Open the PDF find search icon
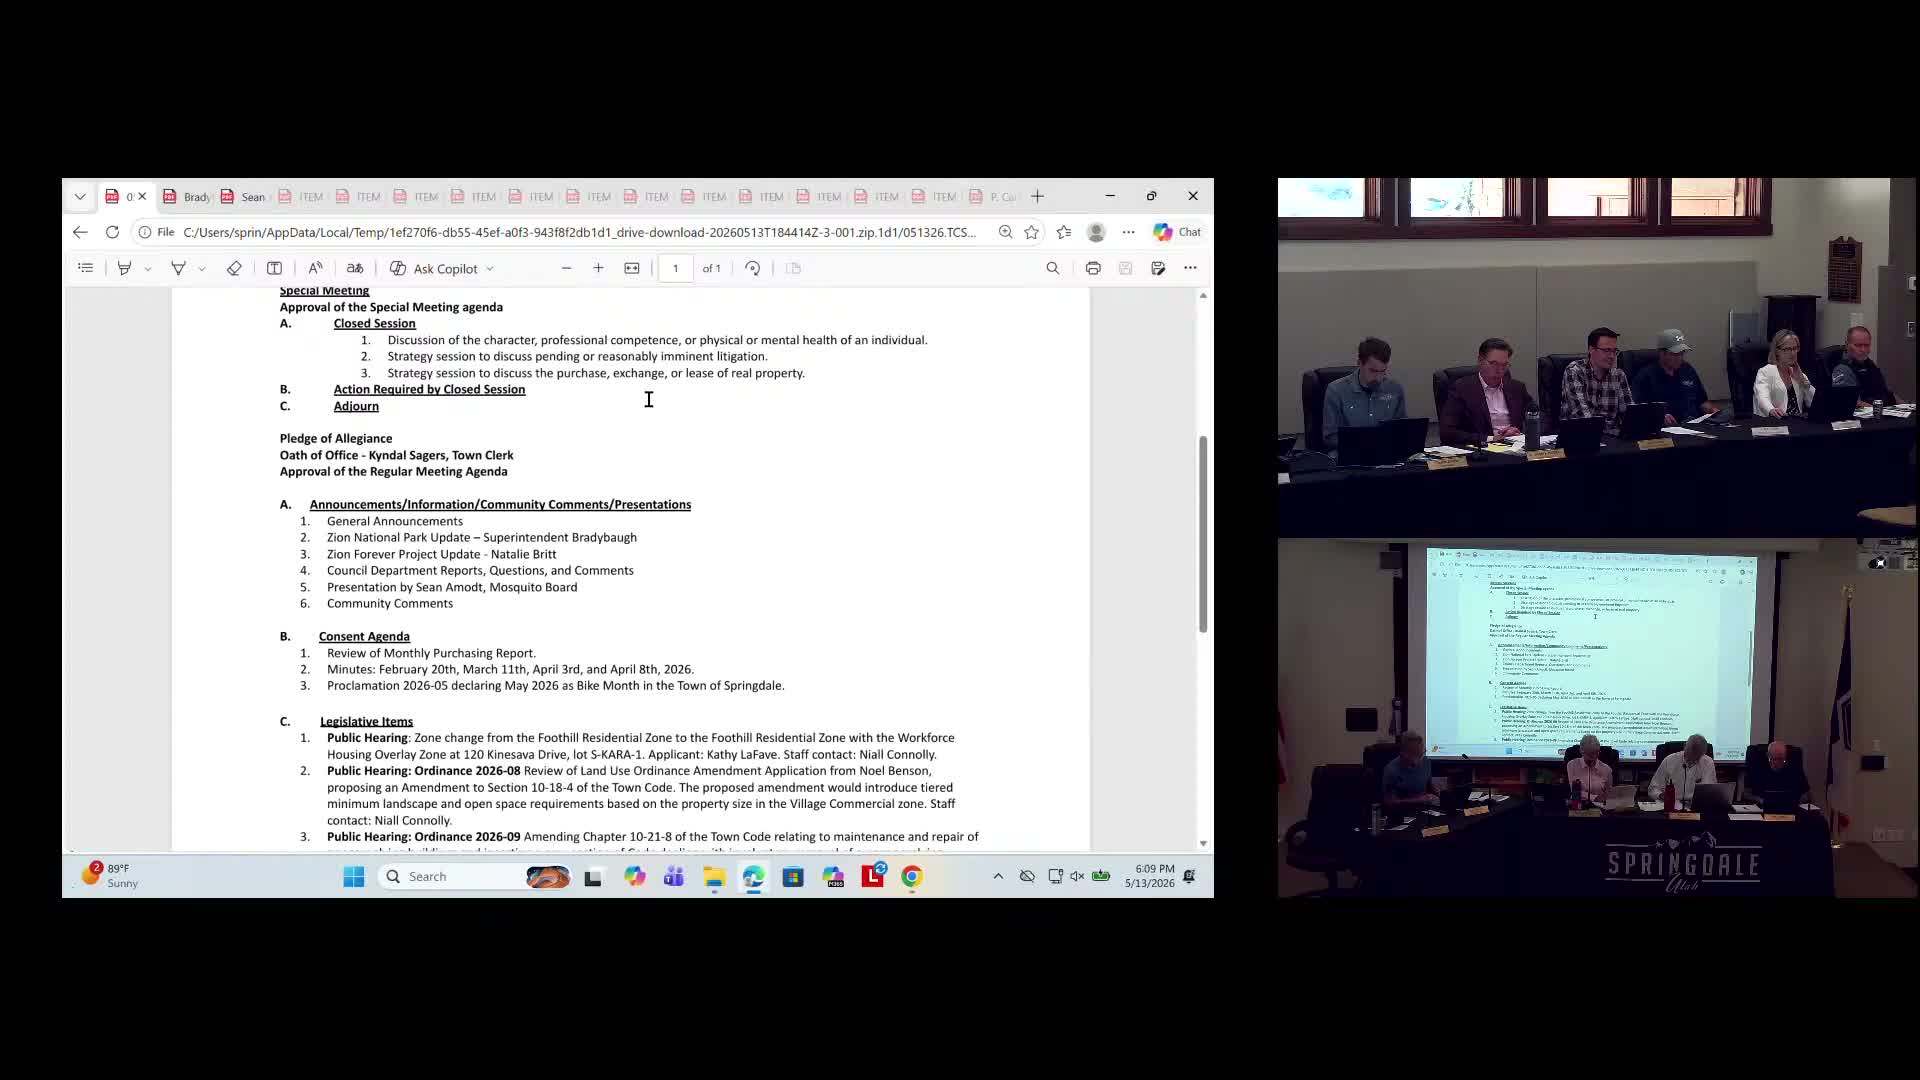This screenshot has height=1080, width=1920. tap(1053, 268)
